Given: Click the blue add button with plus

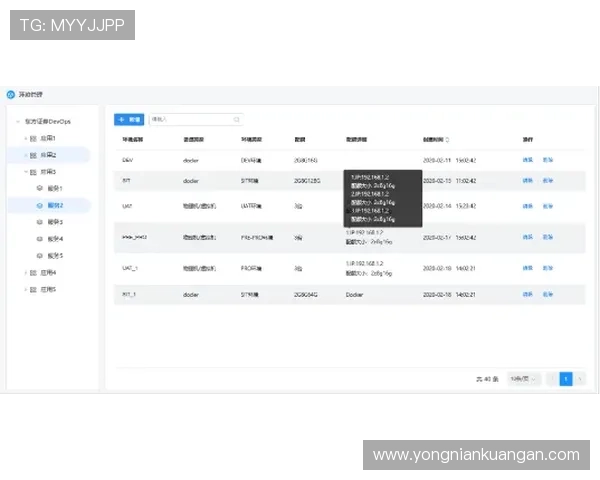Looking at the screenshot, I should point(128,120).
